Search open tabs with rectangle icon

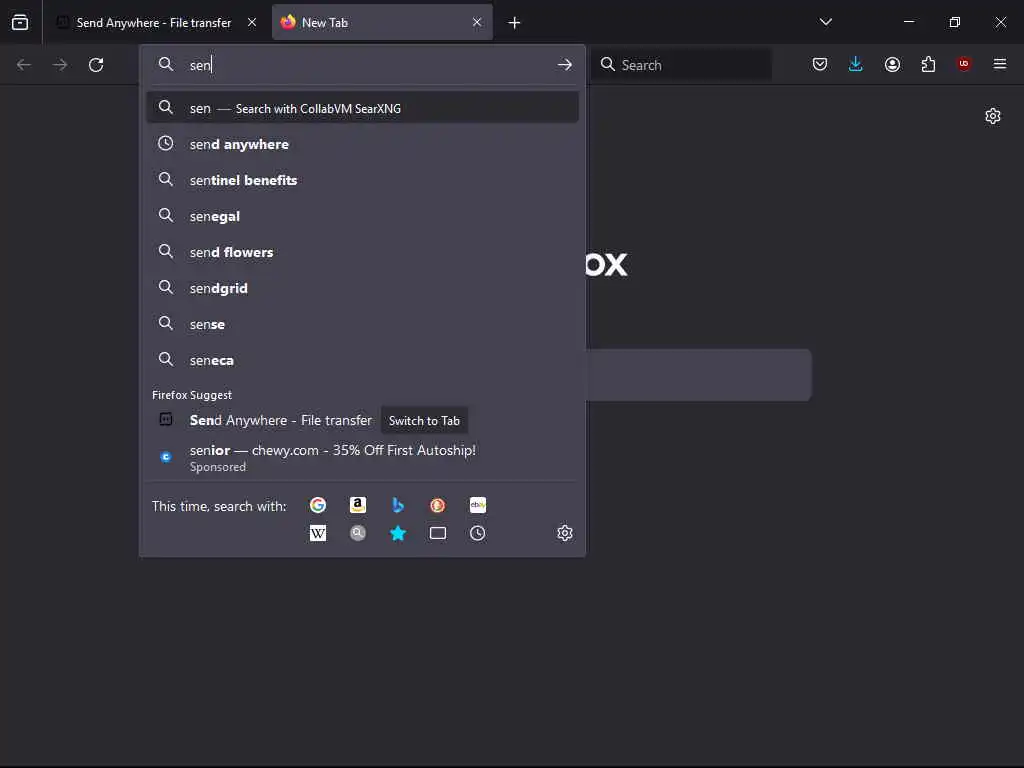coord(438,533)
